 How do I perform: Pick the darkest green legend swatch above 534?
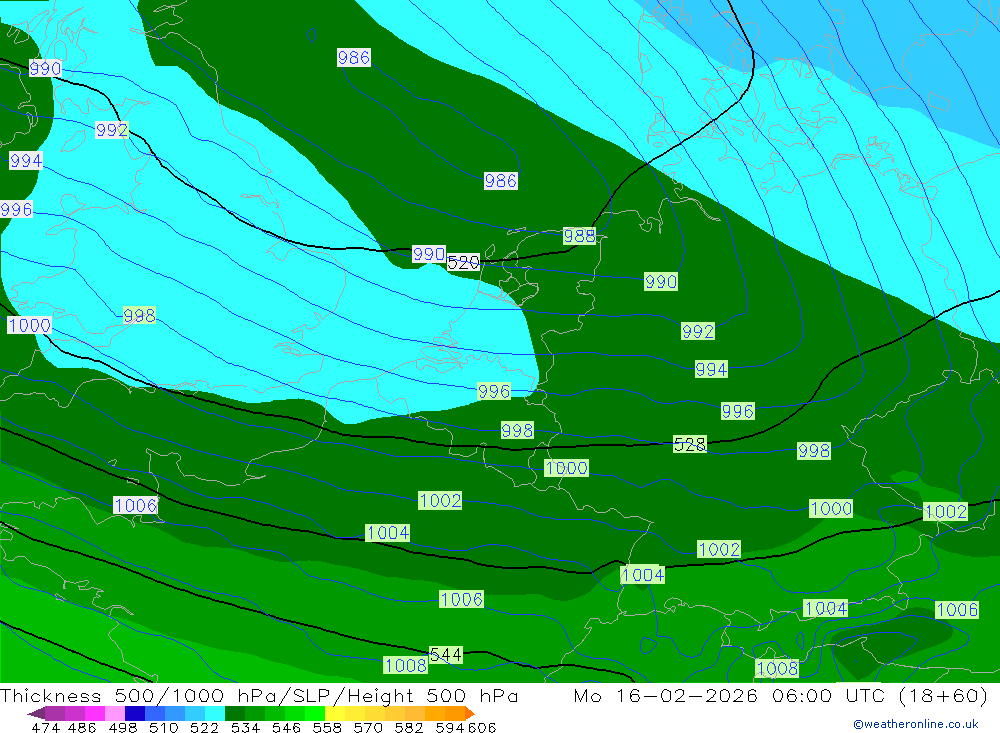[235, 713]
